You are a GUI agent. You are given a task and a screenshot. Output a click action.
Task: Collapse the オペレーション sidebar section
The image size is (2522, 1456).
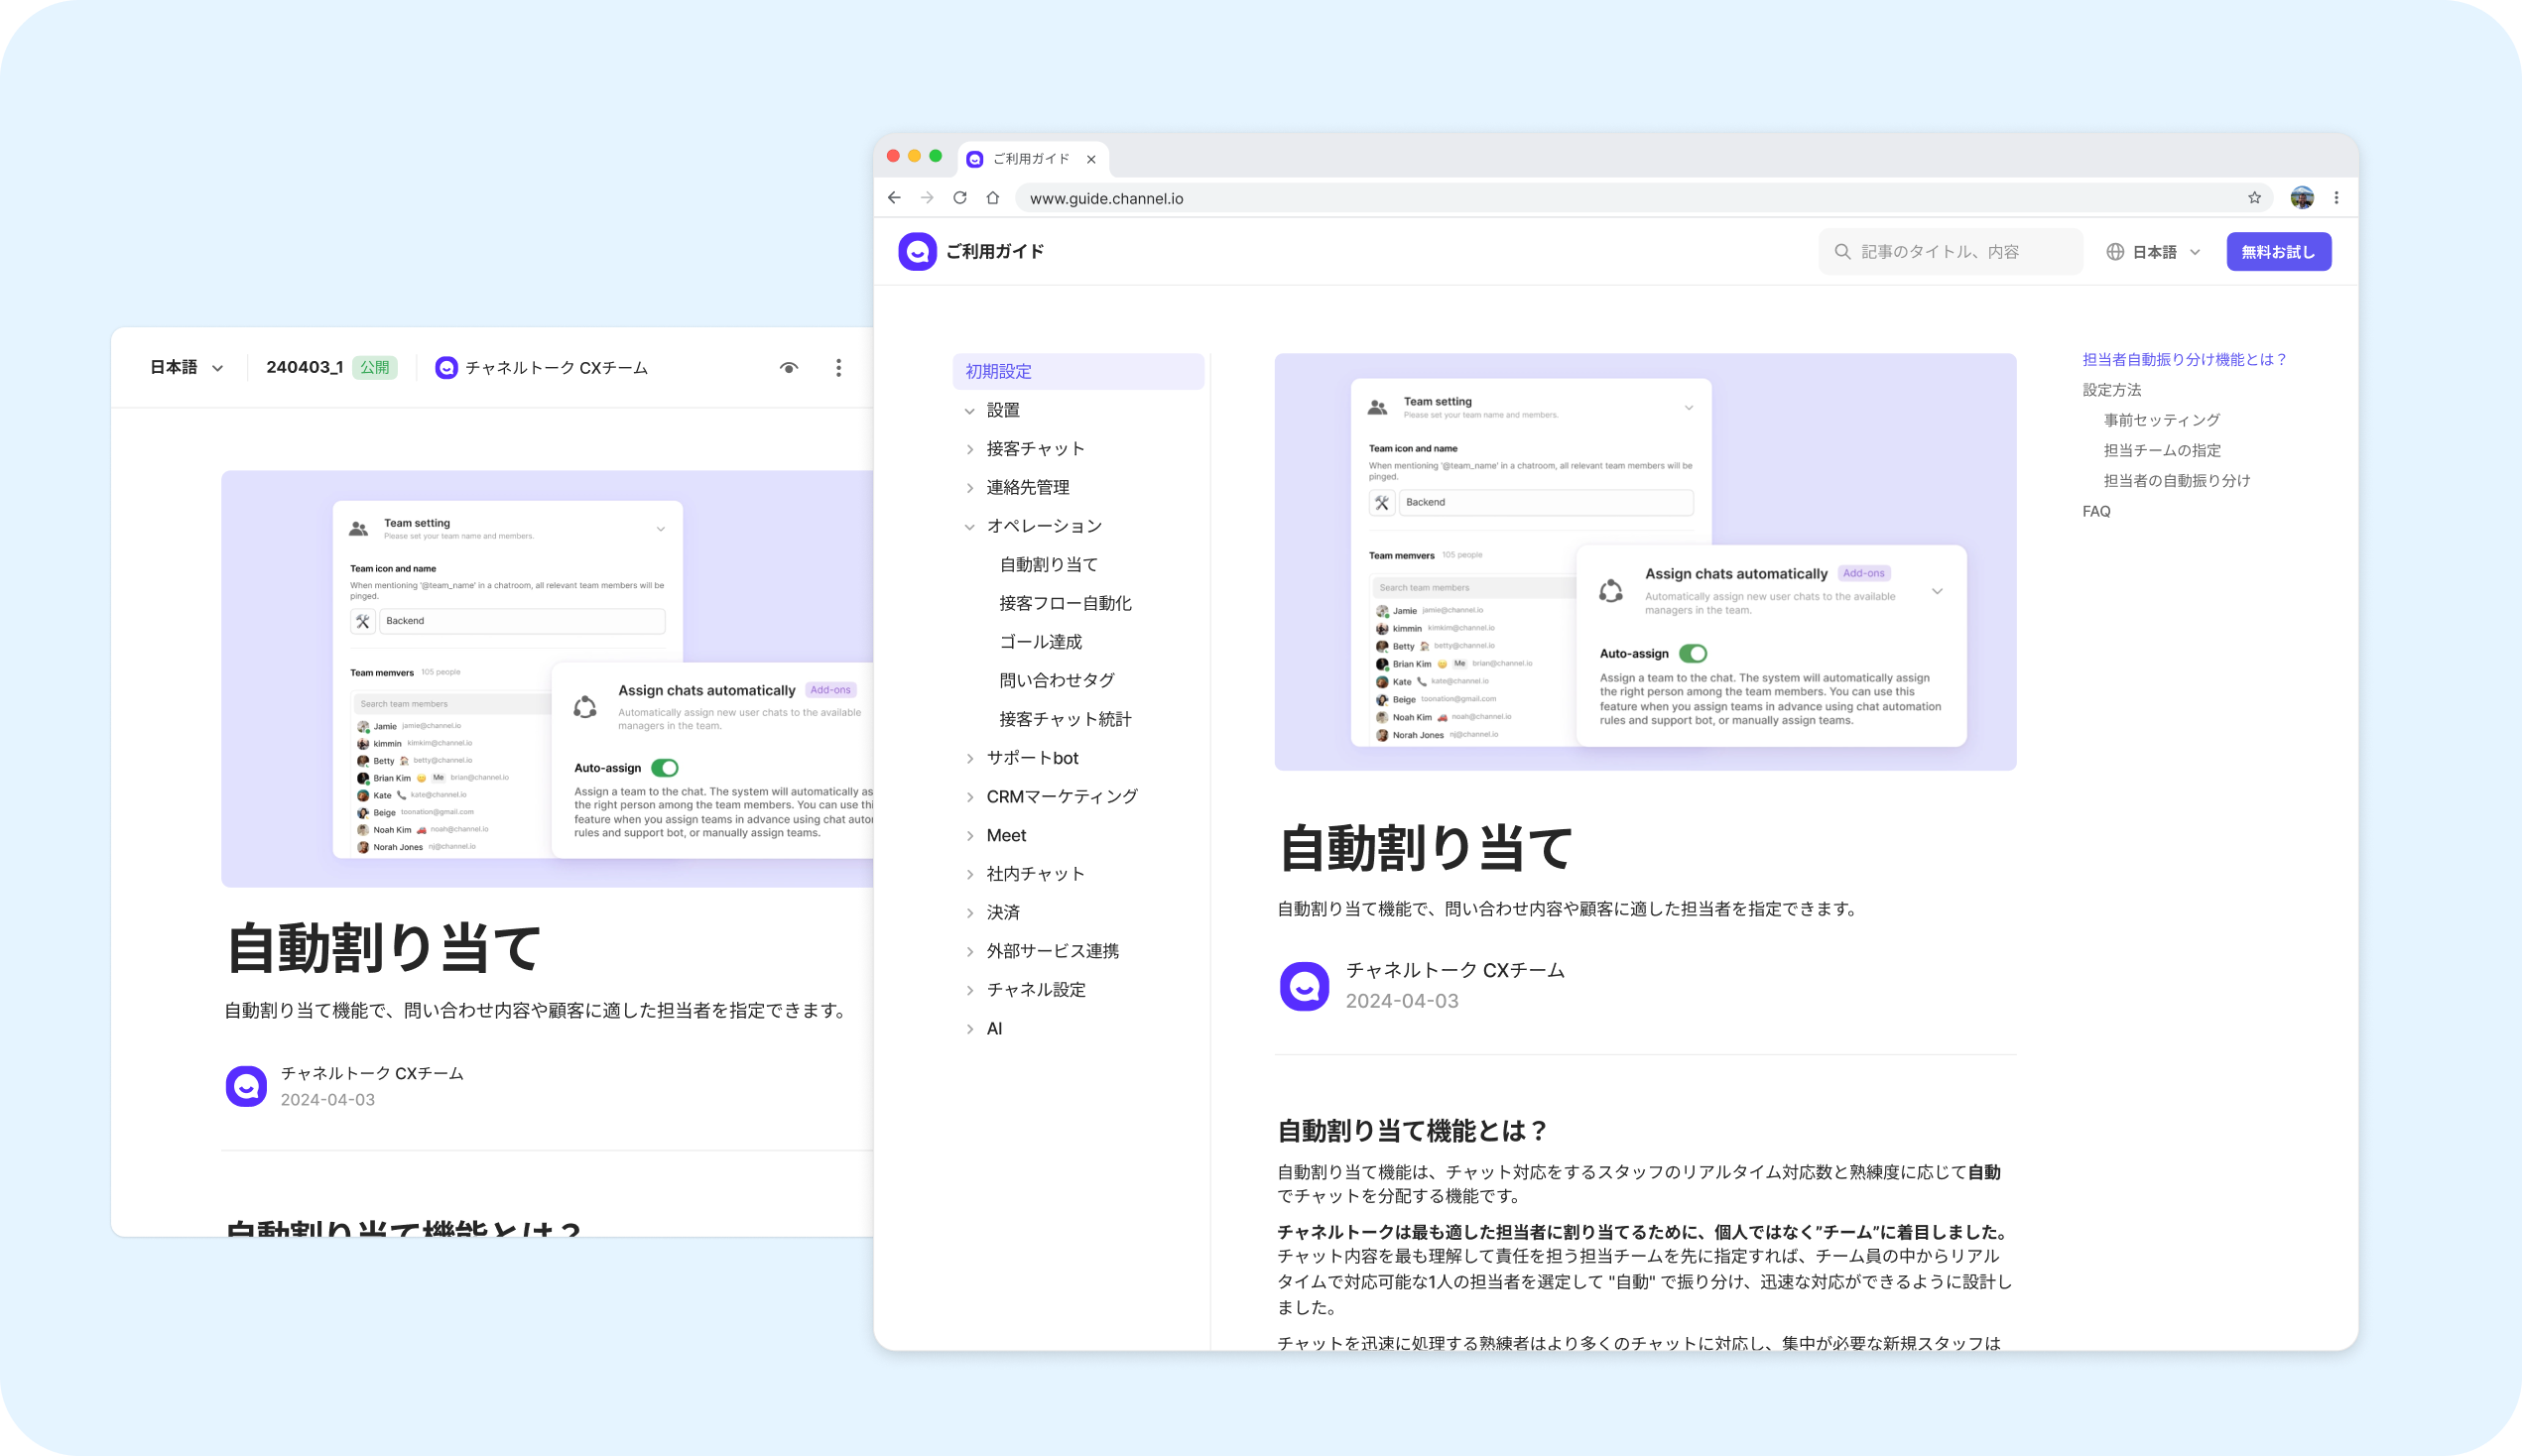pos(969,526)
